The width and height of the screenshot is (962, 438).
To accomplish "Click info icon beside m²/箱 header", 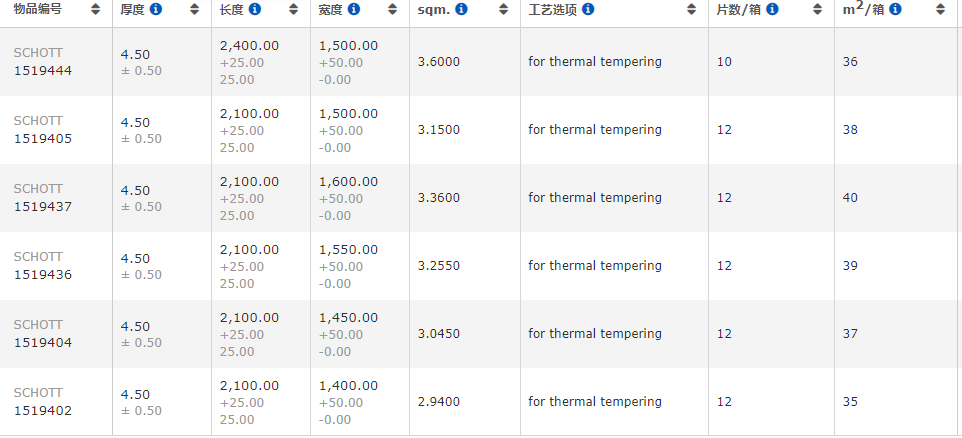I will tap(895, 9).
